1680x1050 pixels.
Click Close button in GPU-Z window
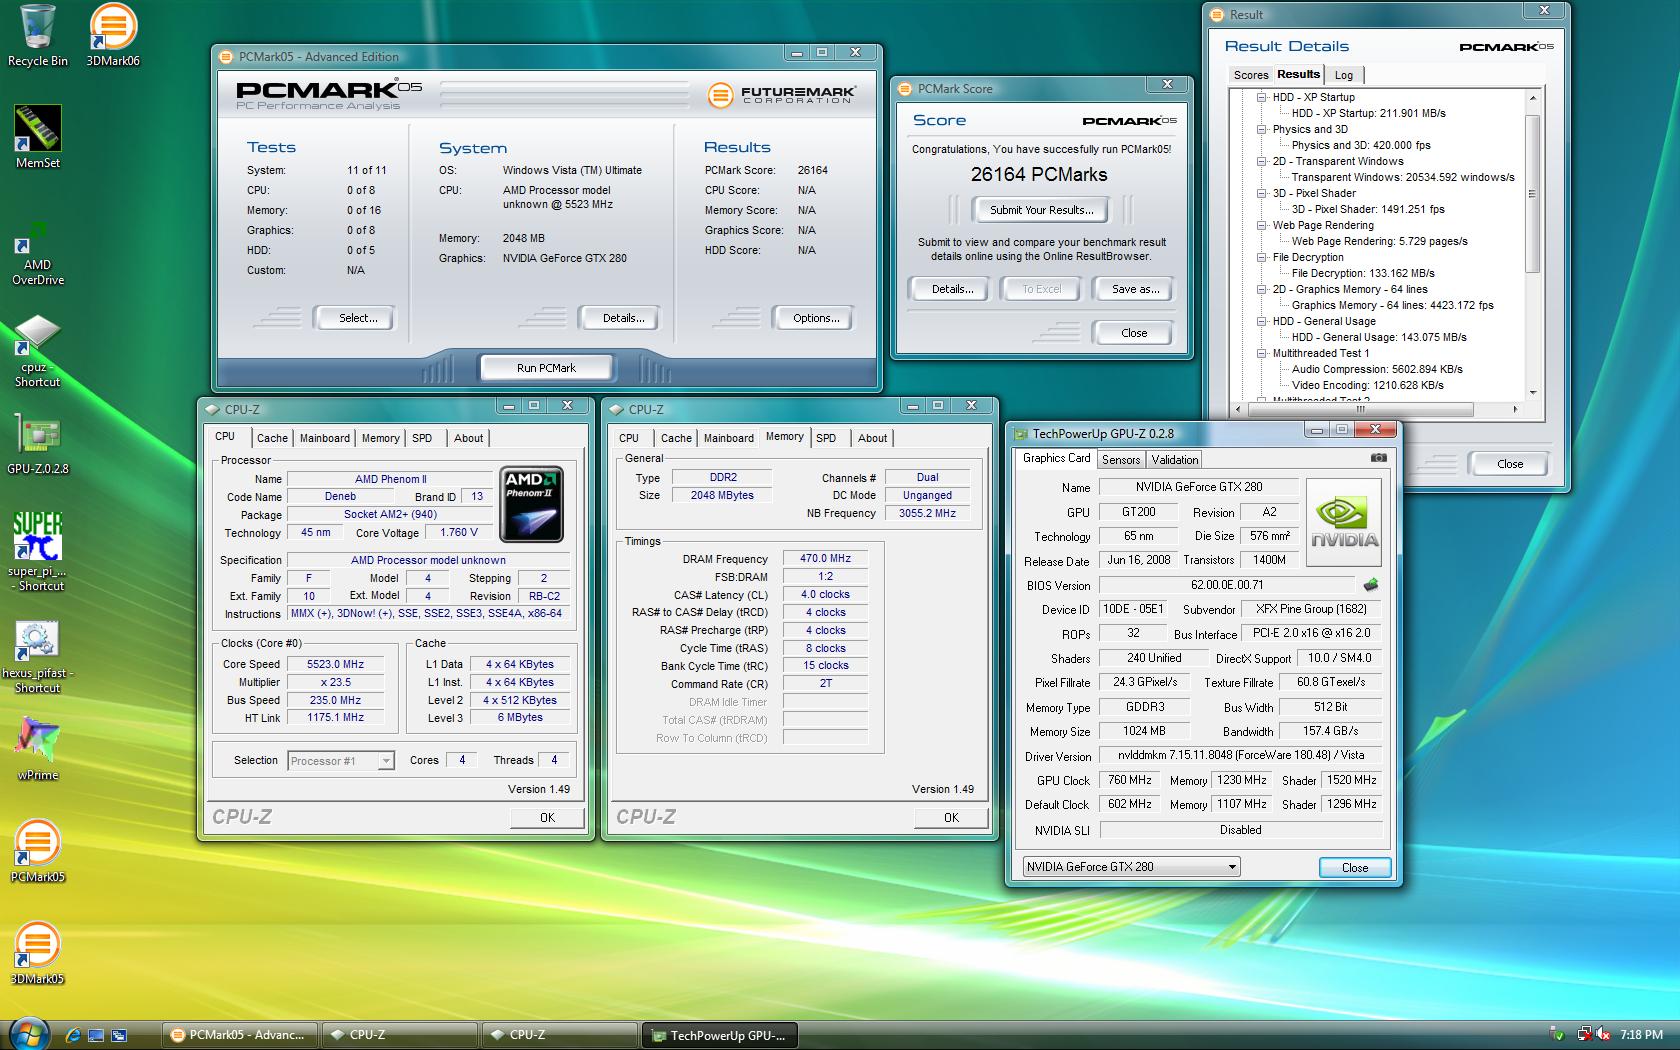(x=1355, y=867)
